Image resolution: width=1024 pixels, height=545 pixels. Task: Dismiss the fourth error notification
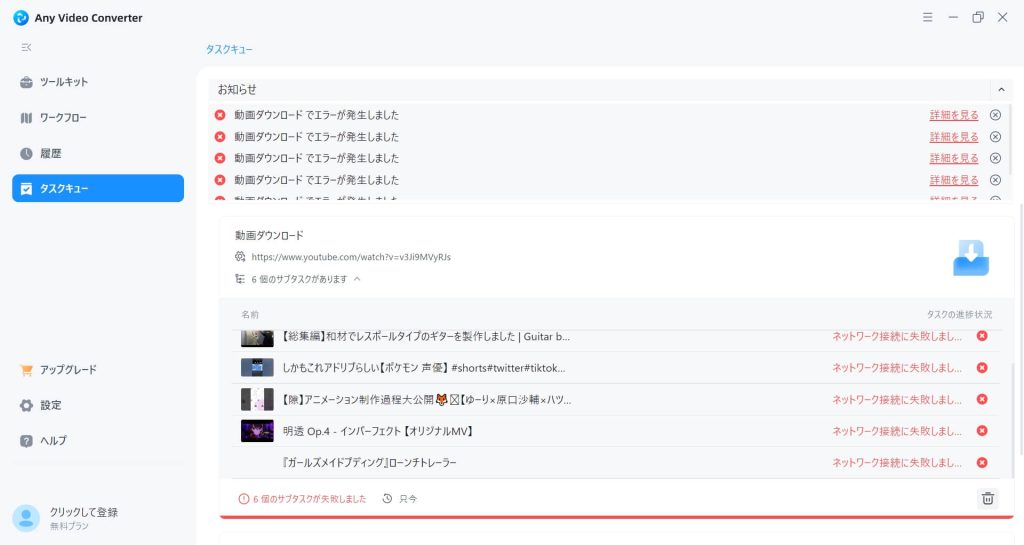point(995,179)
